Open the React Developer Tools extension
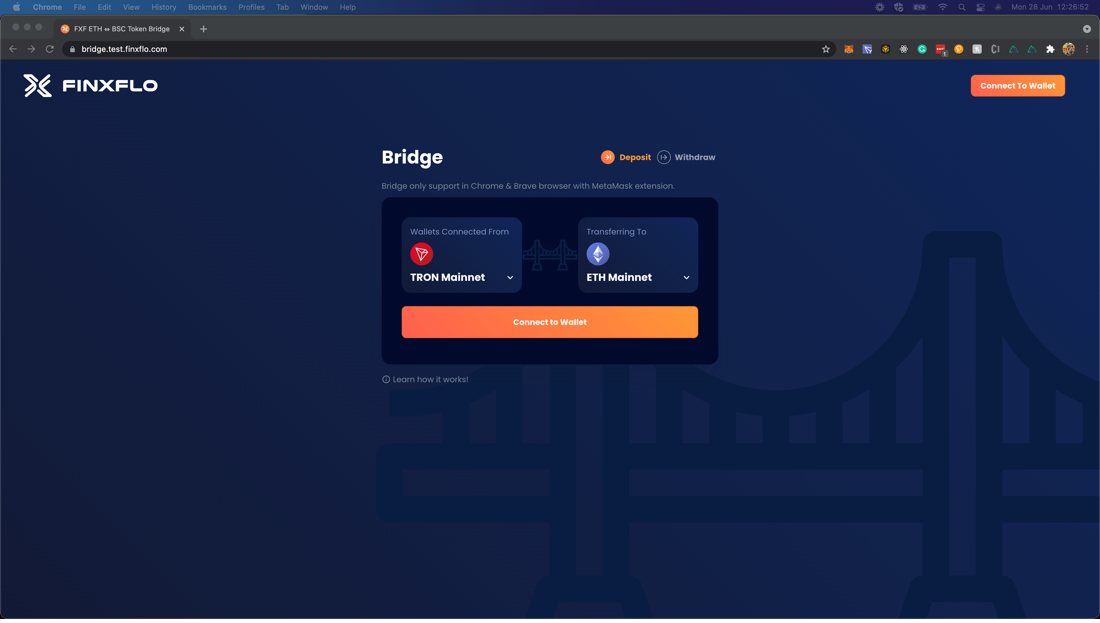 [x=904, y=49]
